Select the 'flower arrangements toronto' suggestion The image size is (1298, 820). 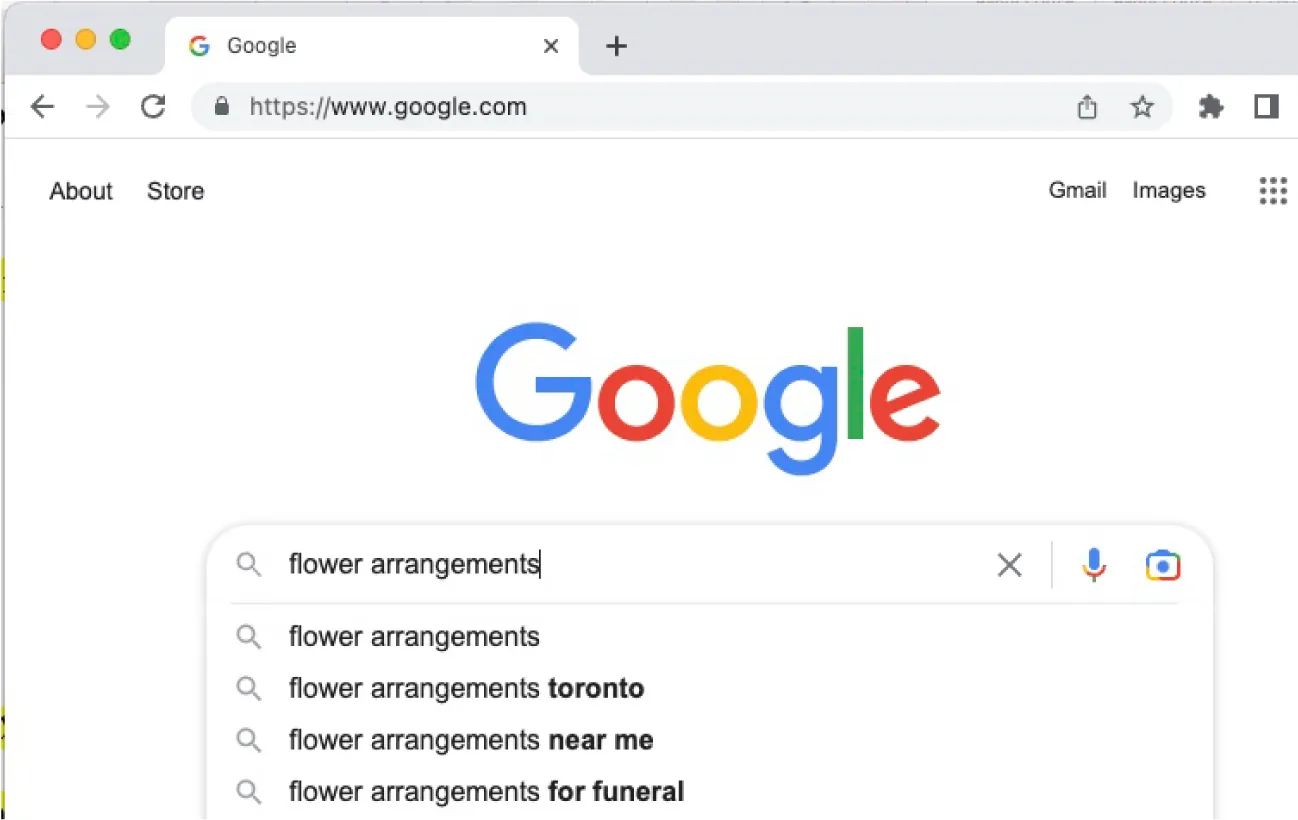[x=466, y=688]
